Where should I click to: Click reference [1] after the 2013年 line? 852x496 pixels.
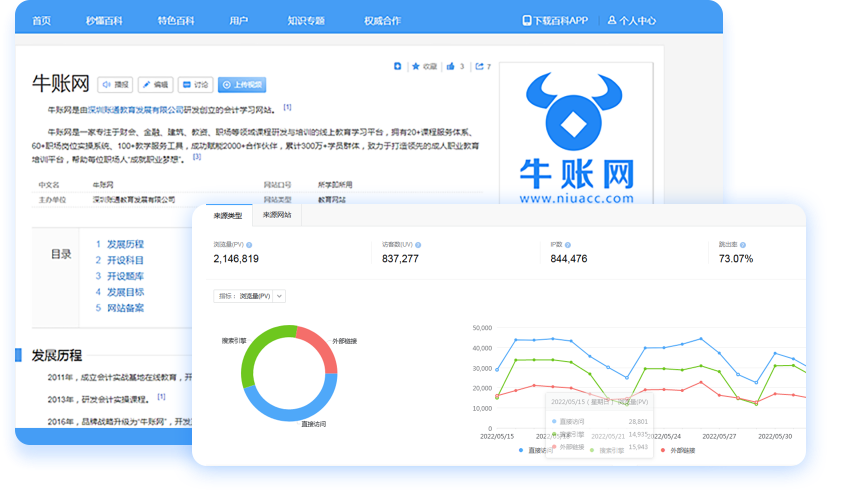tap(161, 397)
